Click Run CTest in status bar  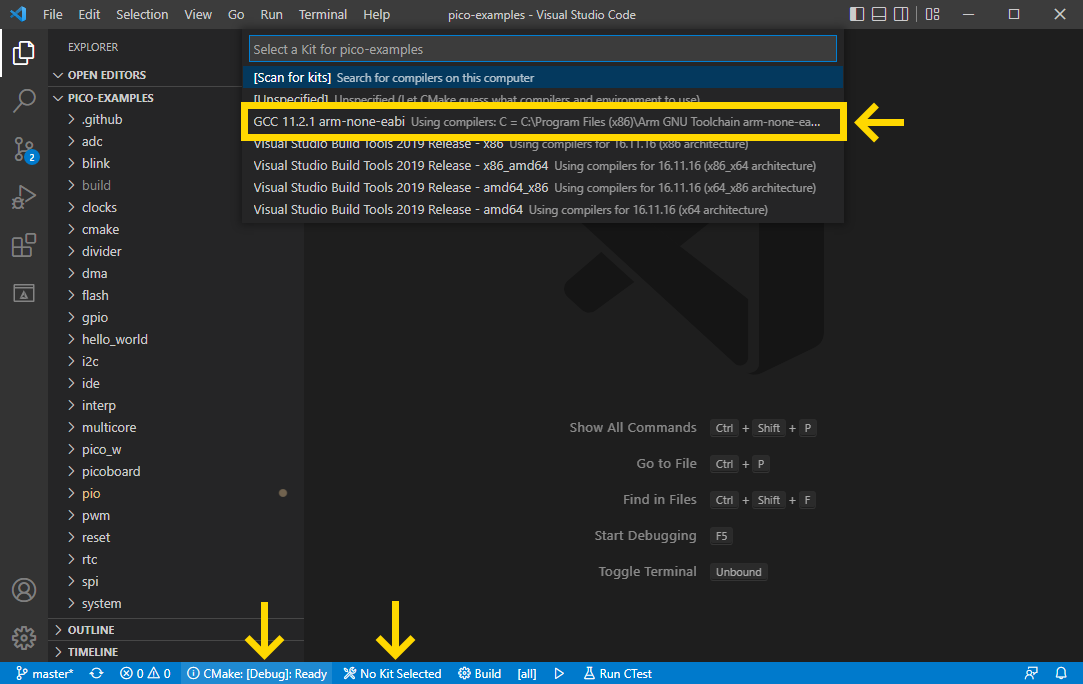click(x=617, y=673)
